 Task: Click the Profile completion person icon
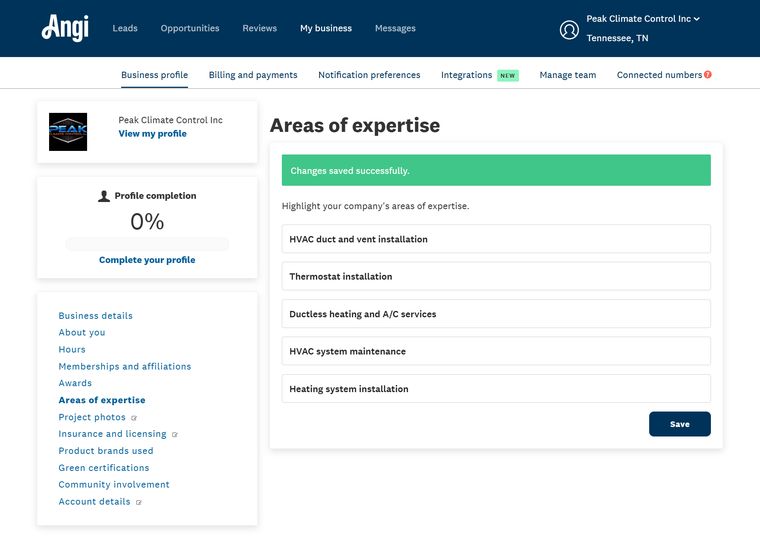(104, 196)
